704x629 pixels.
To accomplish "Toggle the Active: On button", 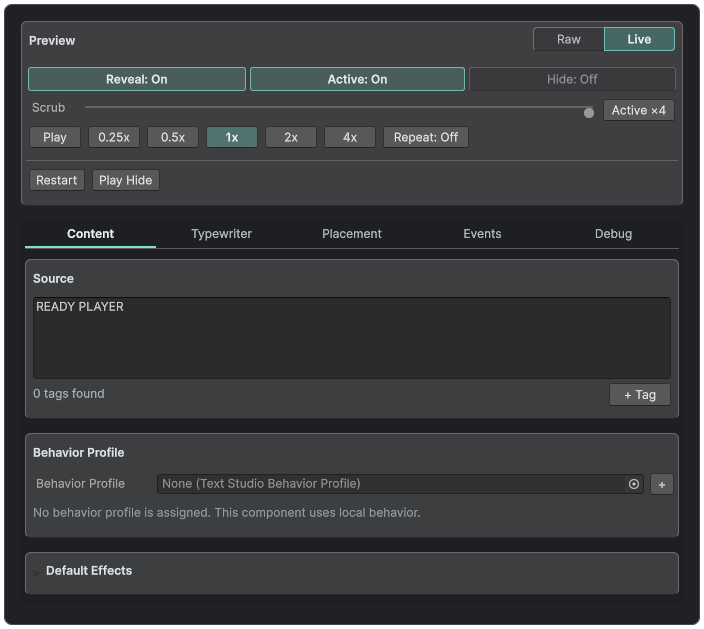I will pyautogui.click(x=357, y=79).
